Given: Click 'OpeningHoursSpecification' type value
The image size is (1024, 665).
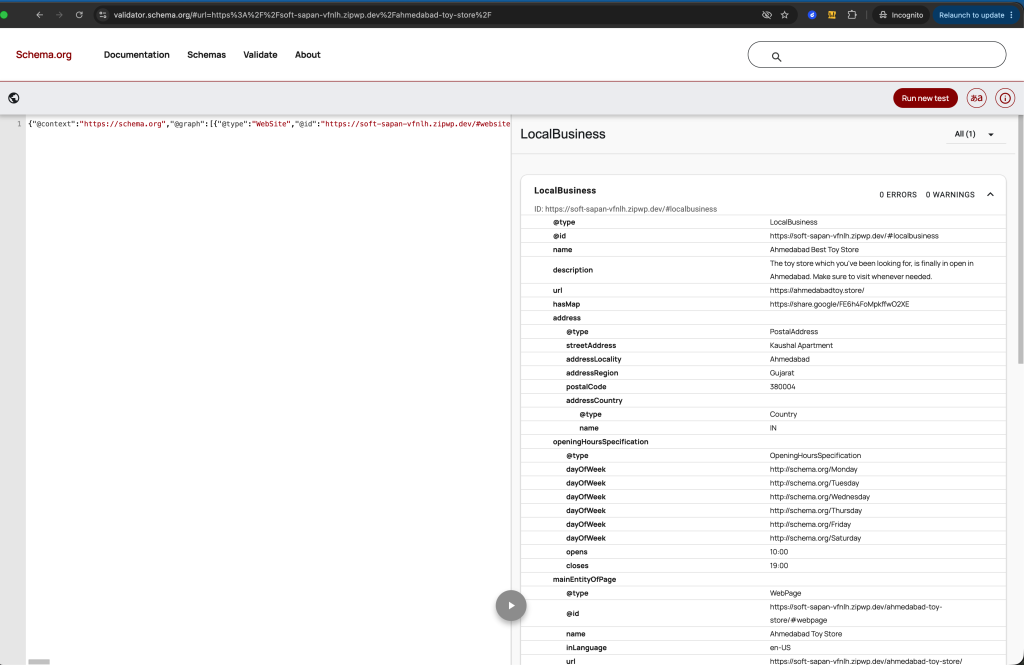Looking at the screenshot, I should tap(815, 455).
